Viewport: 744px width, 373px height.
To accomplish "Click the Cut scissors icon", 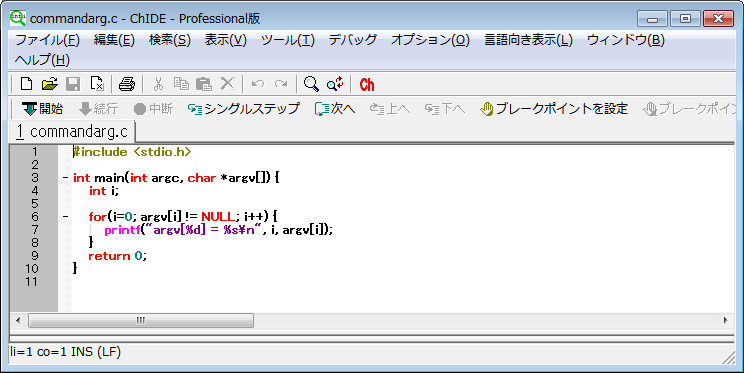I will [x=158, y=84].
